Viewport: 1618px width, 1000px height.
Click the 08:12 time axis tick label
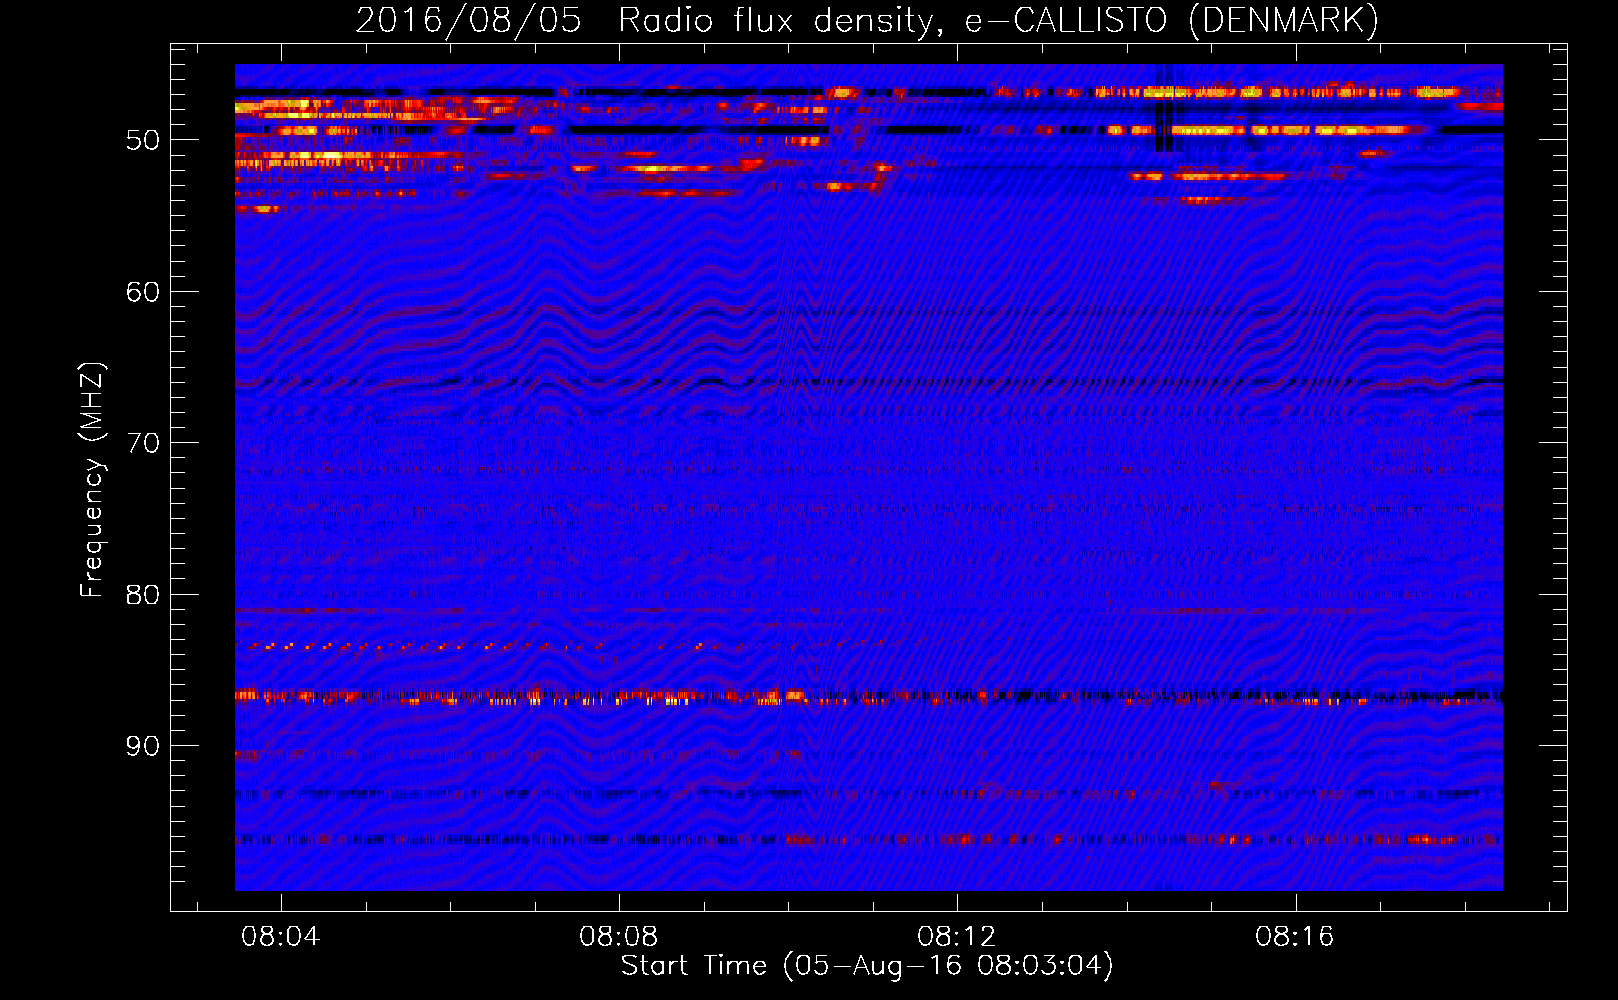click(957, 937)
